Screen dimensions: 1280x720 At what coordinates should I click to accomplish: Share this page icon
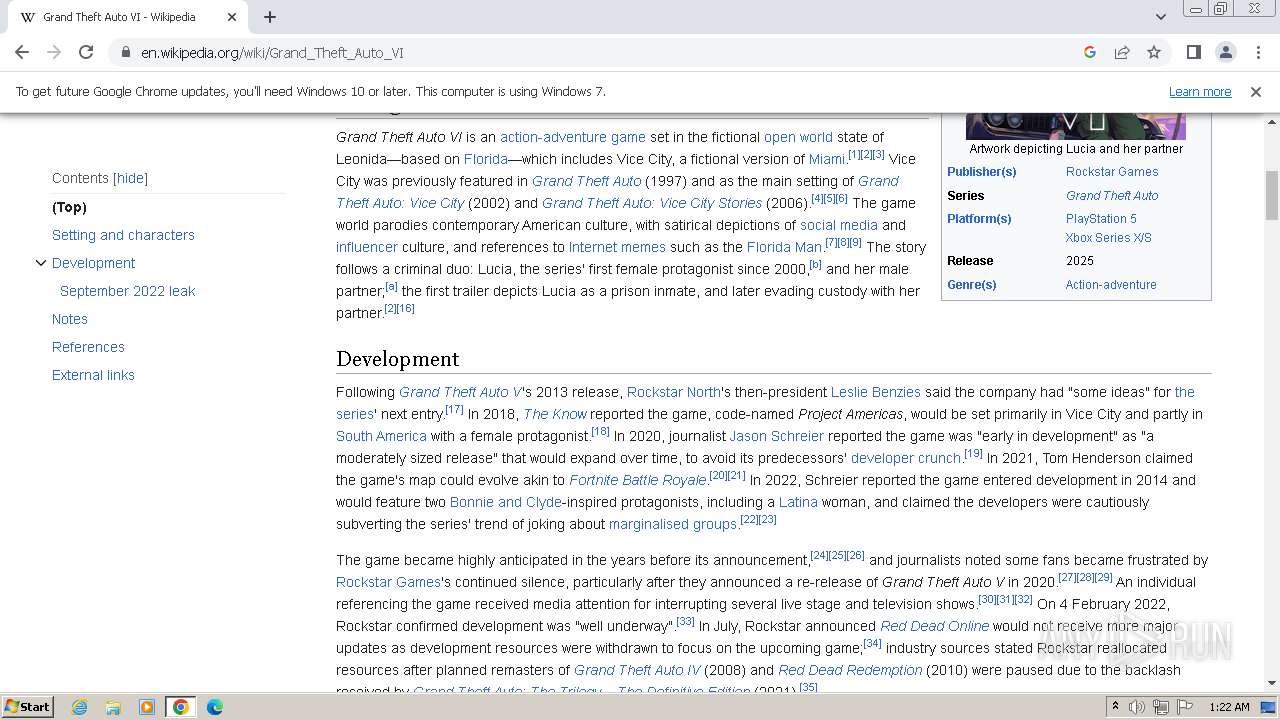(x=1122, y=52)
